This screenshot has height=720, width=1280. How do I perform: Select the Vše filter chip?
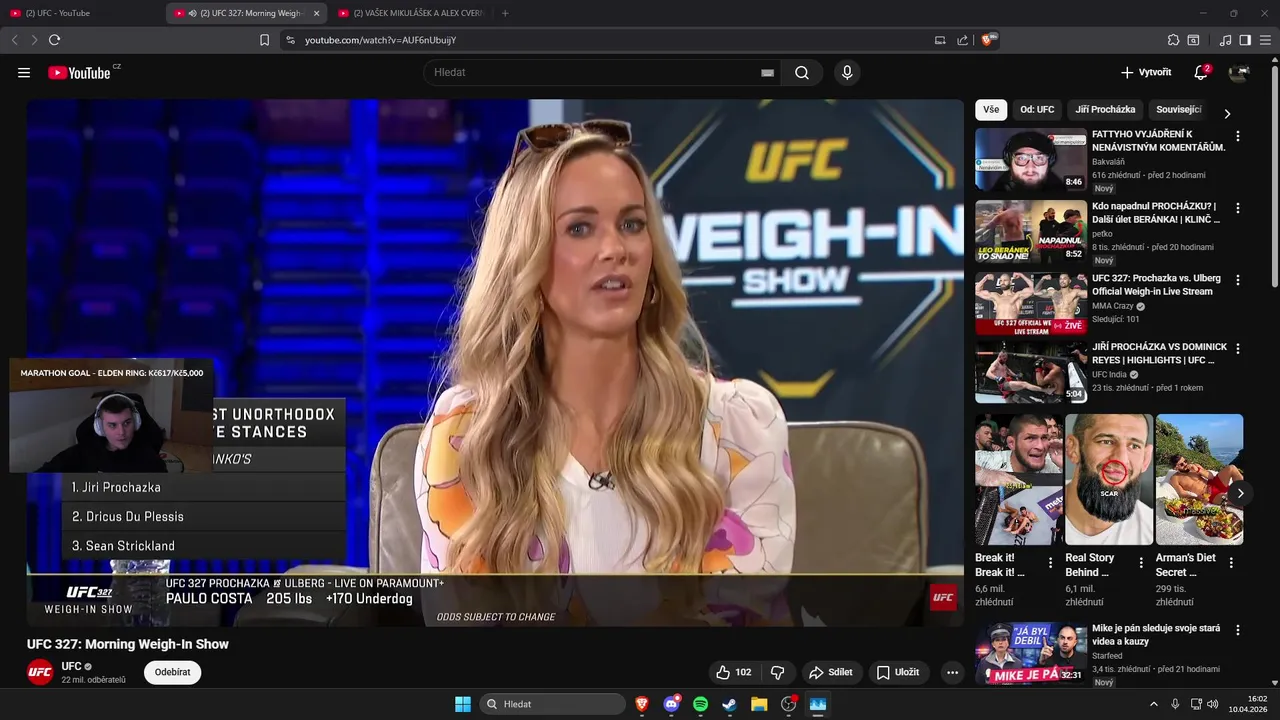[991, 110]
